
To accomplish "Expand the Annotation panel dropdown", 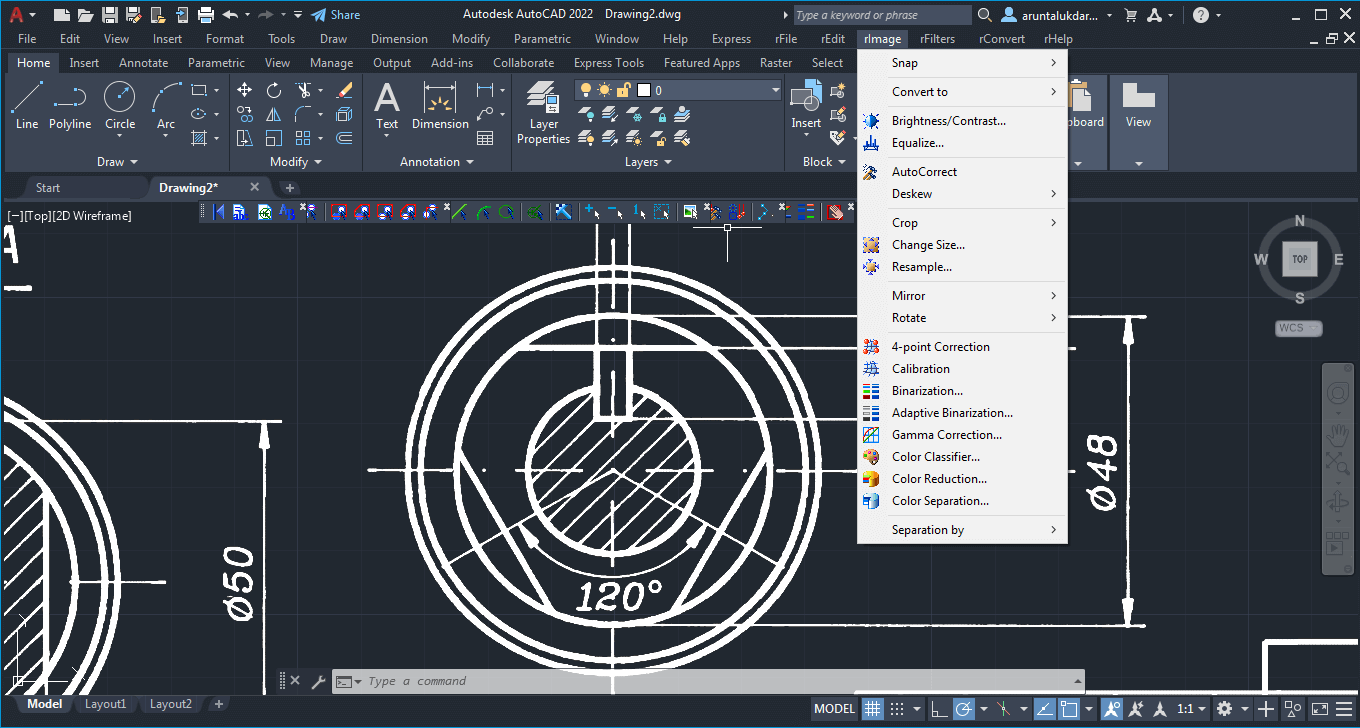I will (x=436, y=162).
